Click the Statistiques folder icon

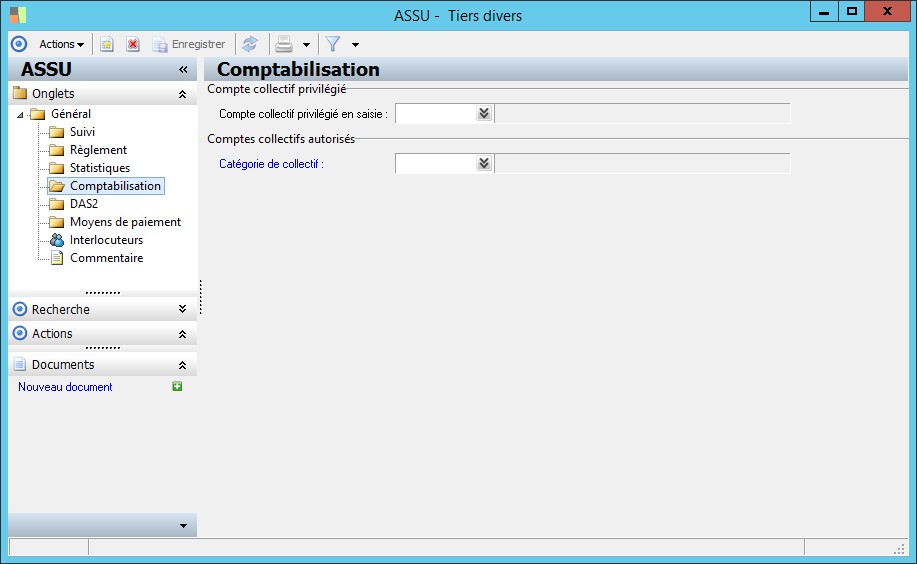[x=57, y=168]
